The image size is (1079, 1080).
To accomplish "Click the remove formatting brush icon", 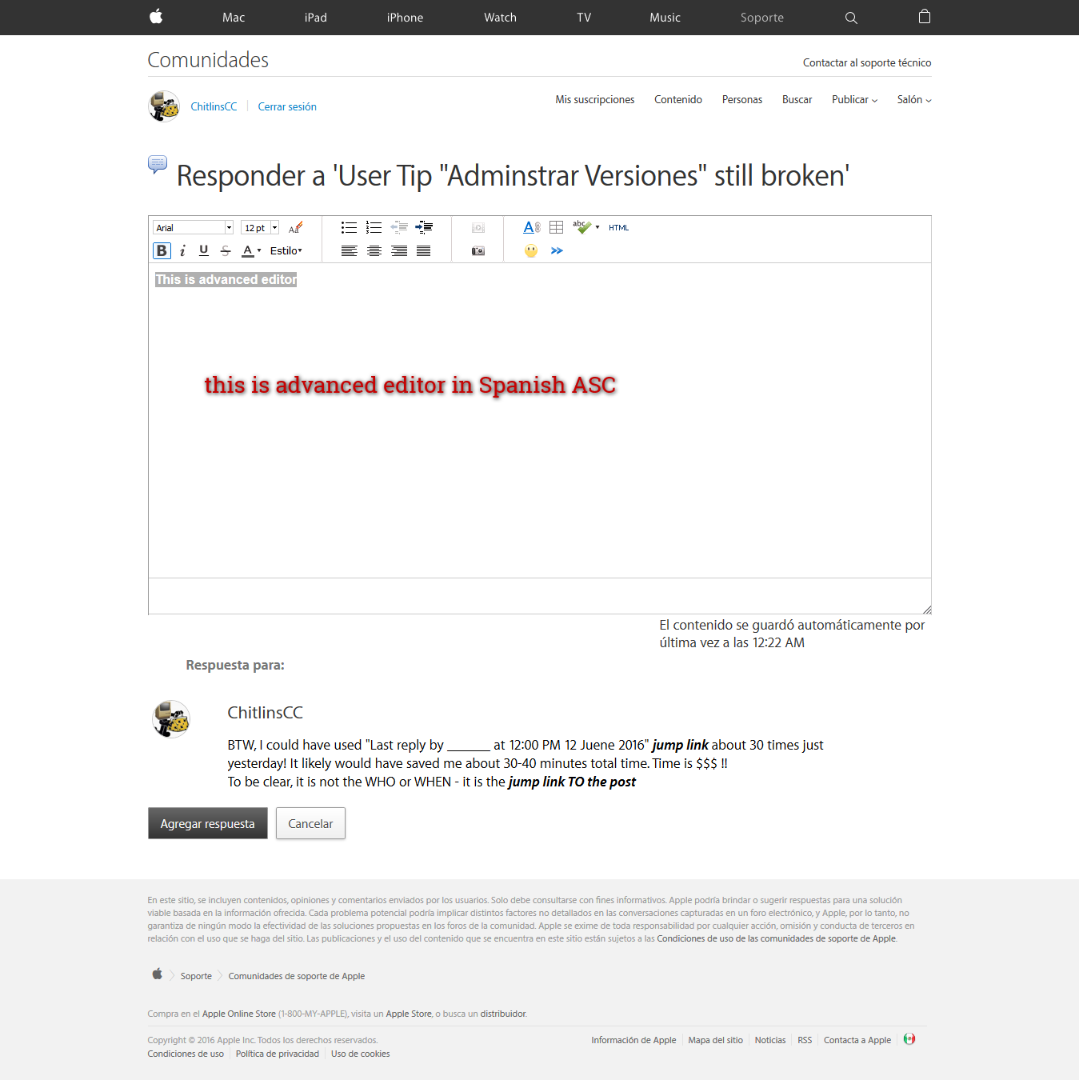I will point(295,227).
